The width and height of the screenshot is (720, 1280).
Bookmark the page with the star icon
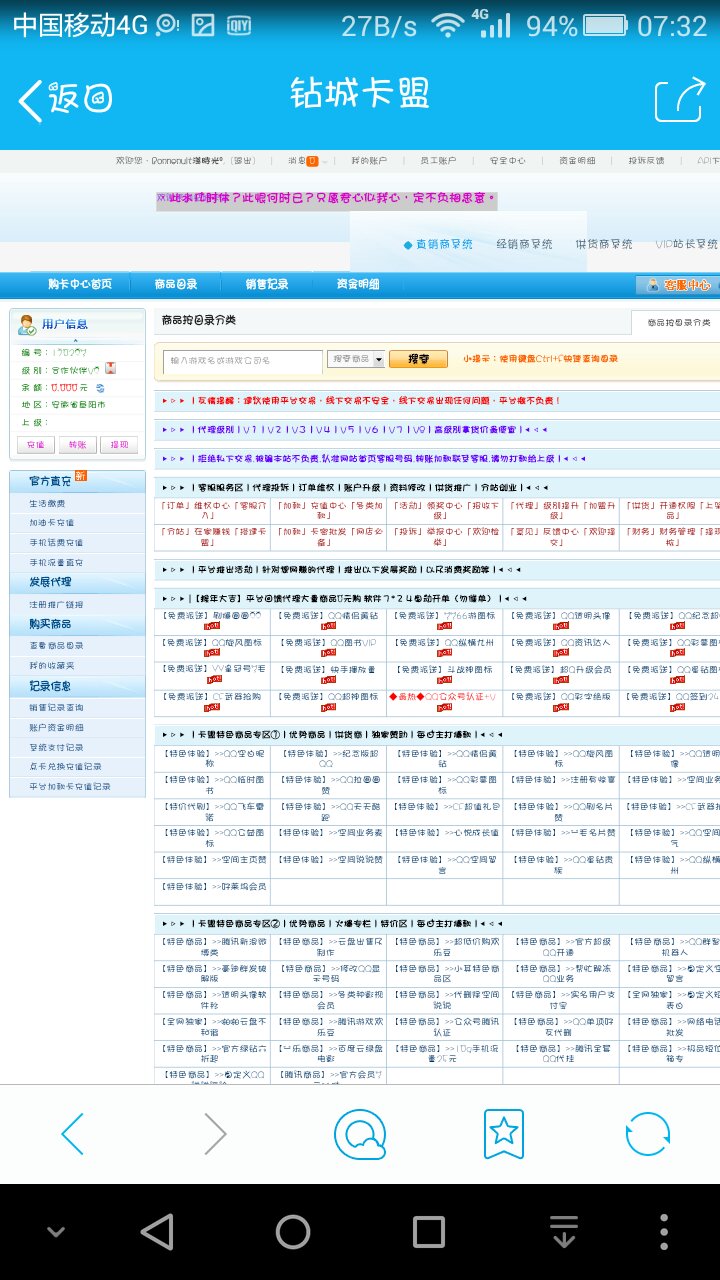tap(504, 1133)
